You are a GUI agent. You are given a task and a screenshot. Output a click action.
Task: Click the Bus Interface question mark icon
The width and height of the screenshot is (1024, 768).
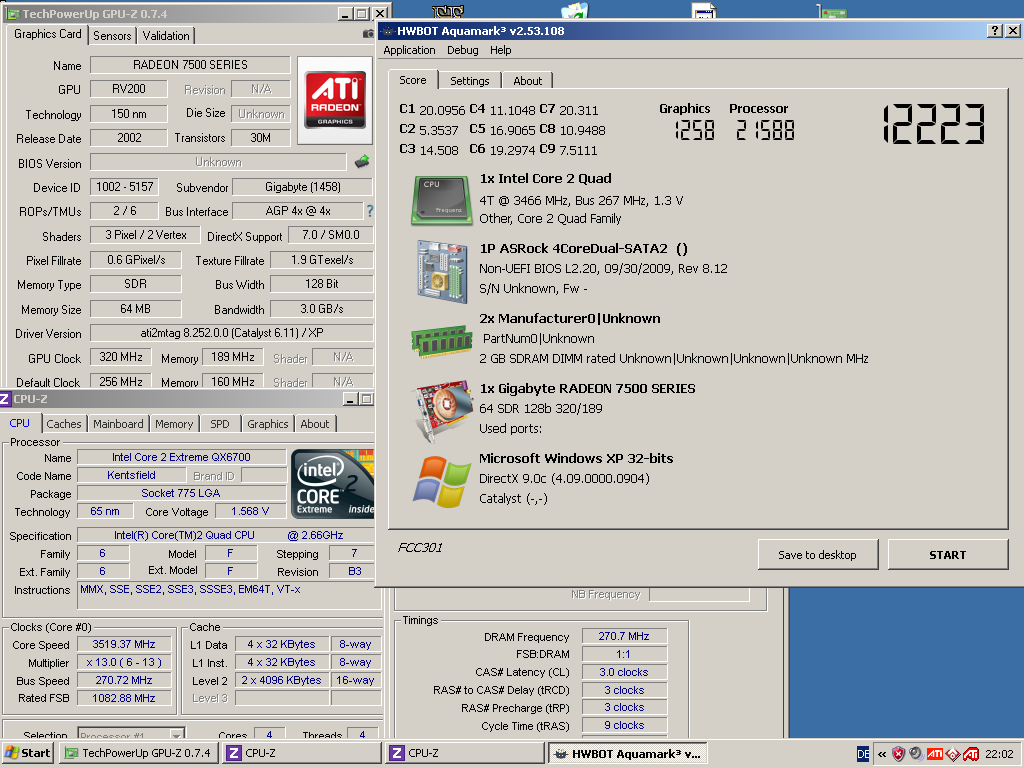pyautogui.click(x=370, y=211)
